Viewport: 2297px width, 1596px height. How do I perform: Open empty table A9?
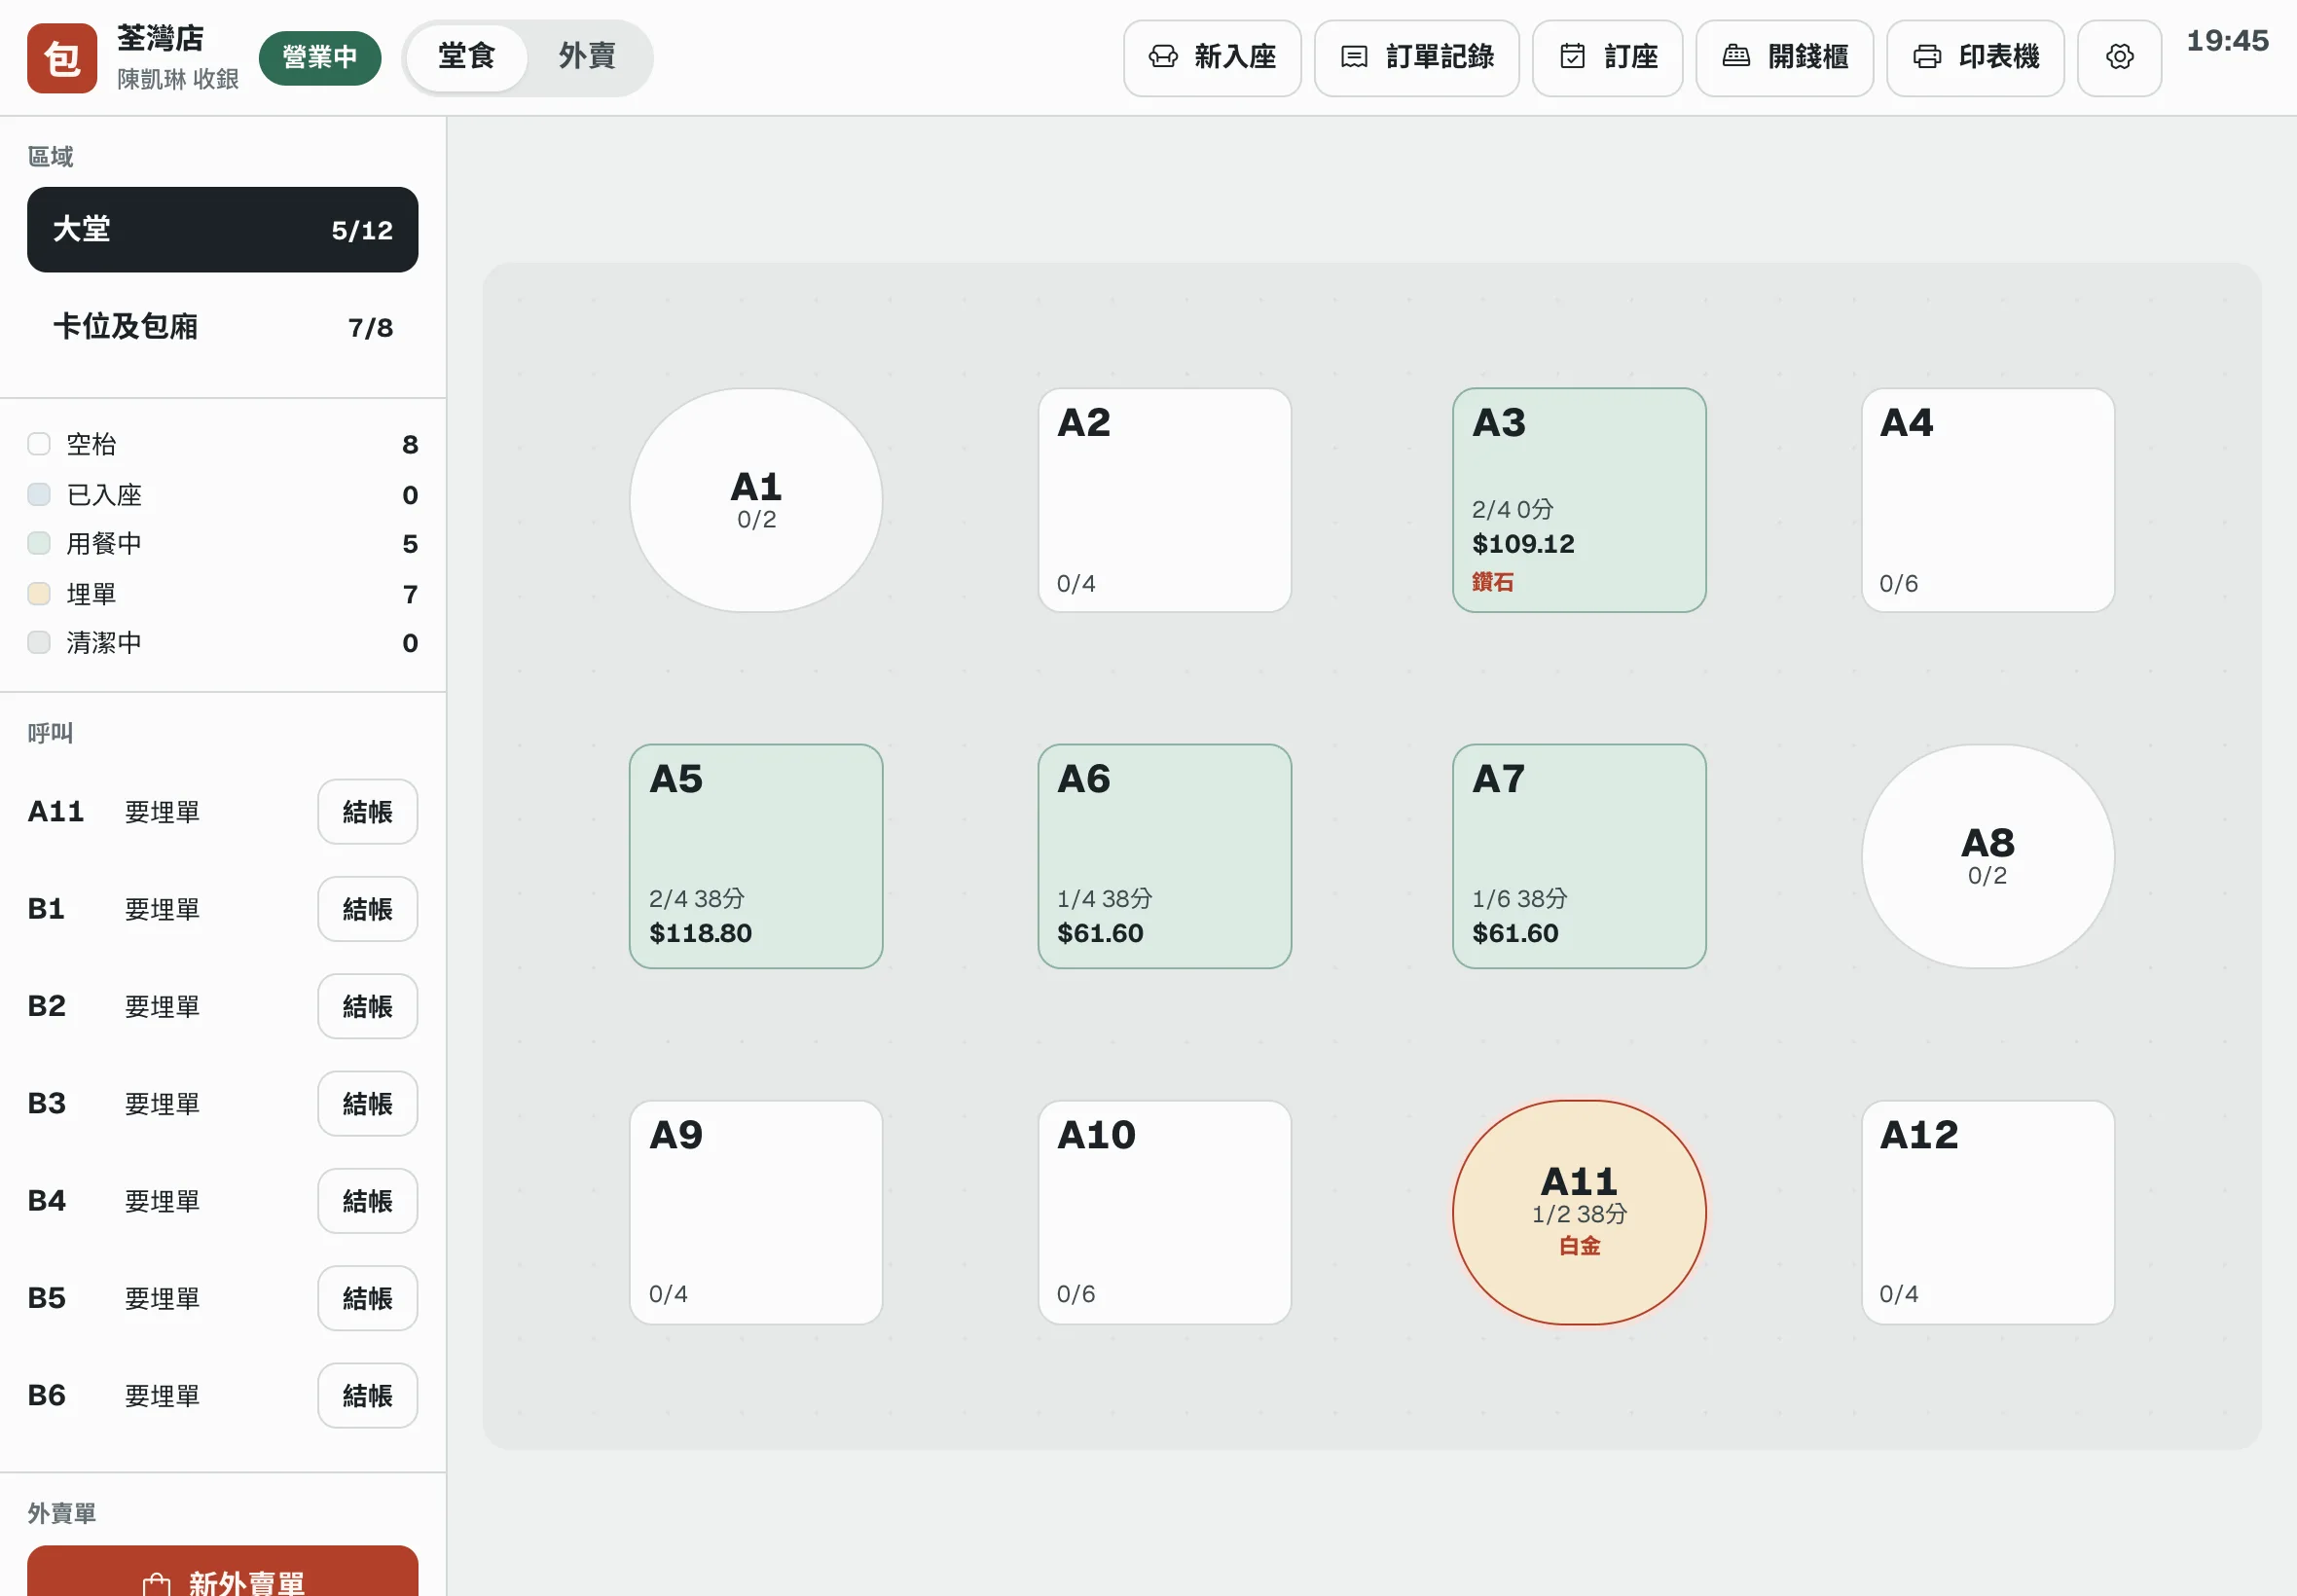pyautogui.click(x=756, y=1212)
